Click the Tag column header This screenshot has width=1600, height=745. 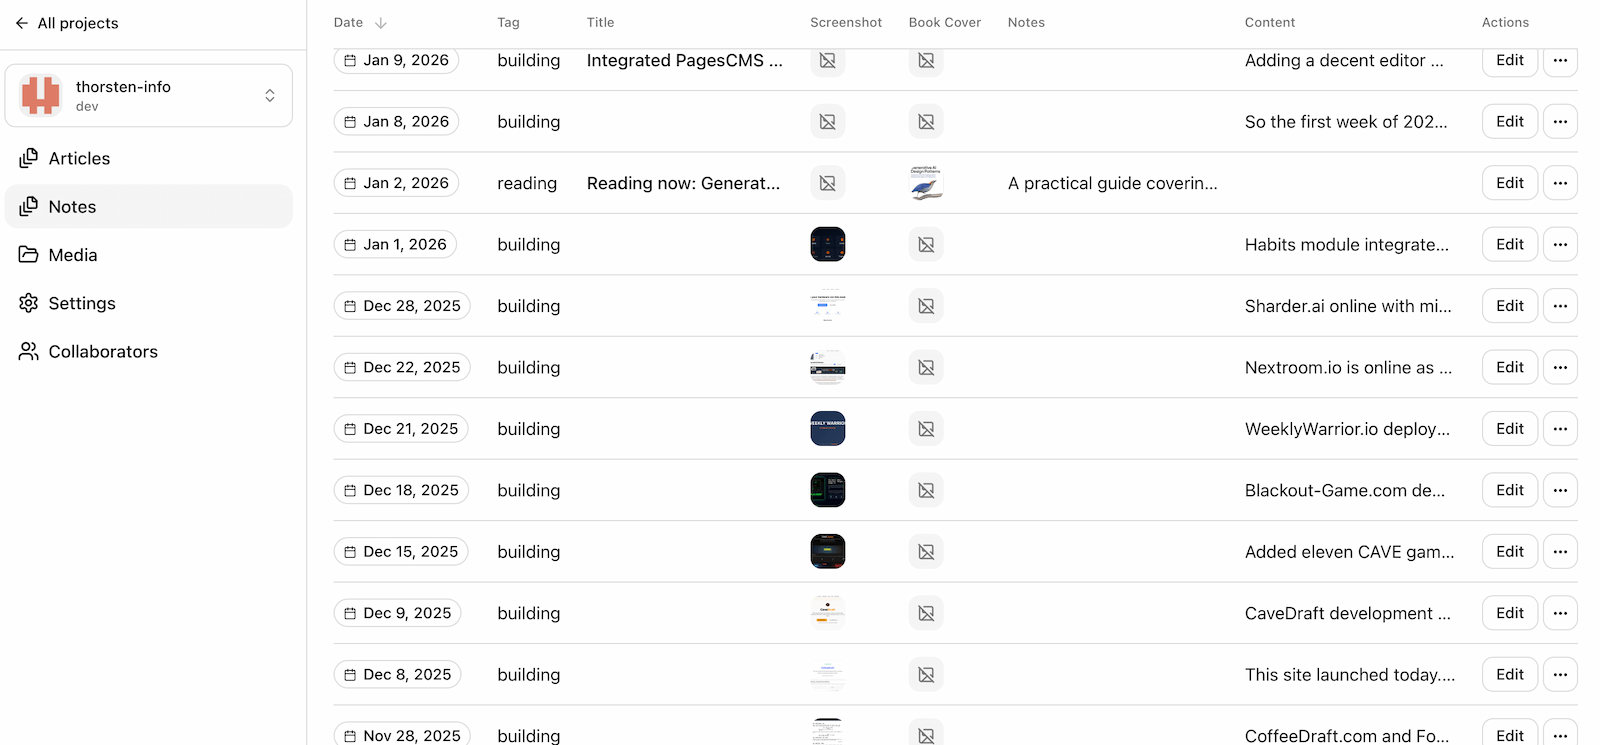(508, 22)
